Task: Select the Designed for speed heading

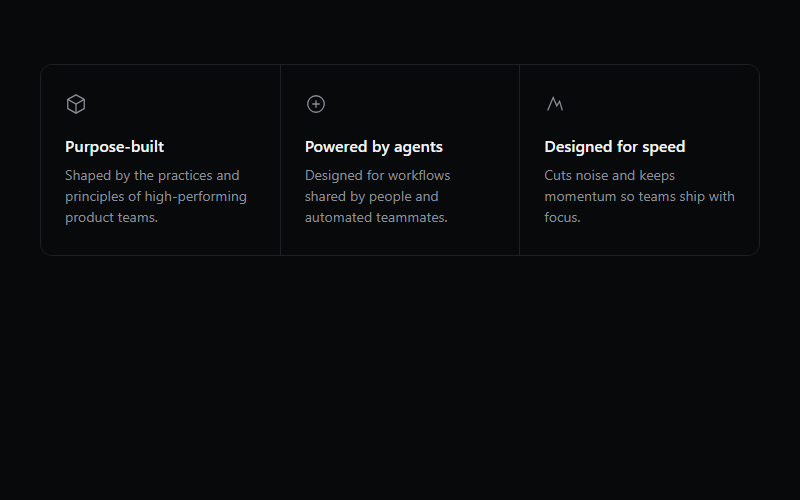Action: pos(615,147)
